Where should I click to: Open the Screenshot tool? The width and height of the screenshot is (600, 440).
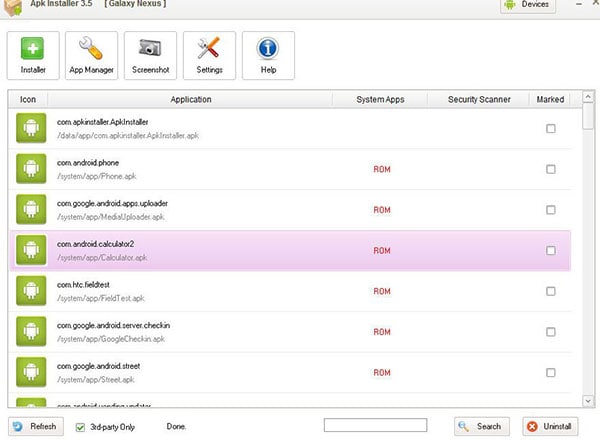click(150, 55)
